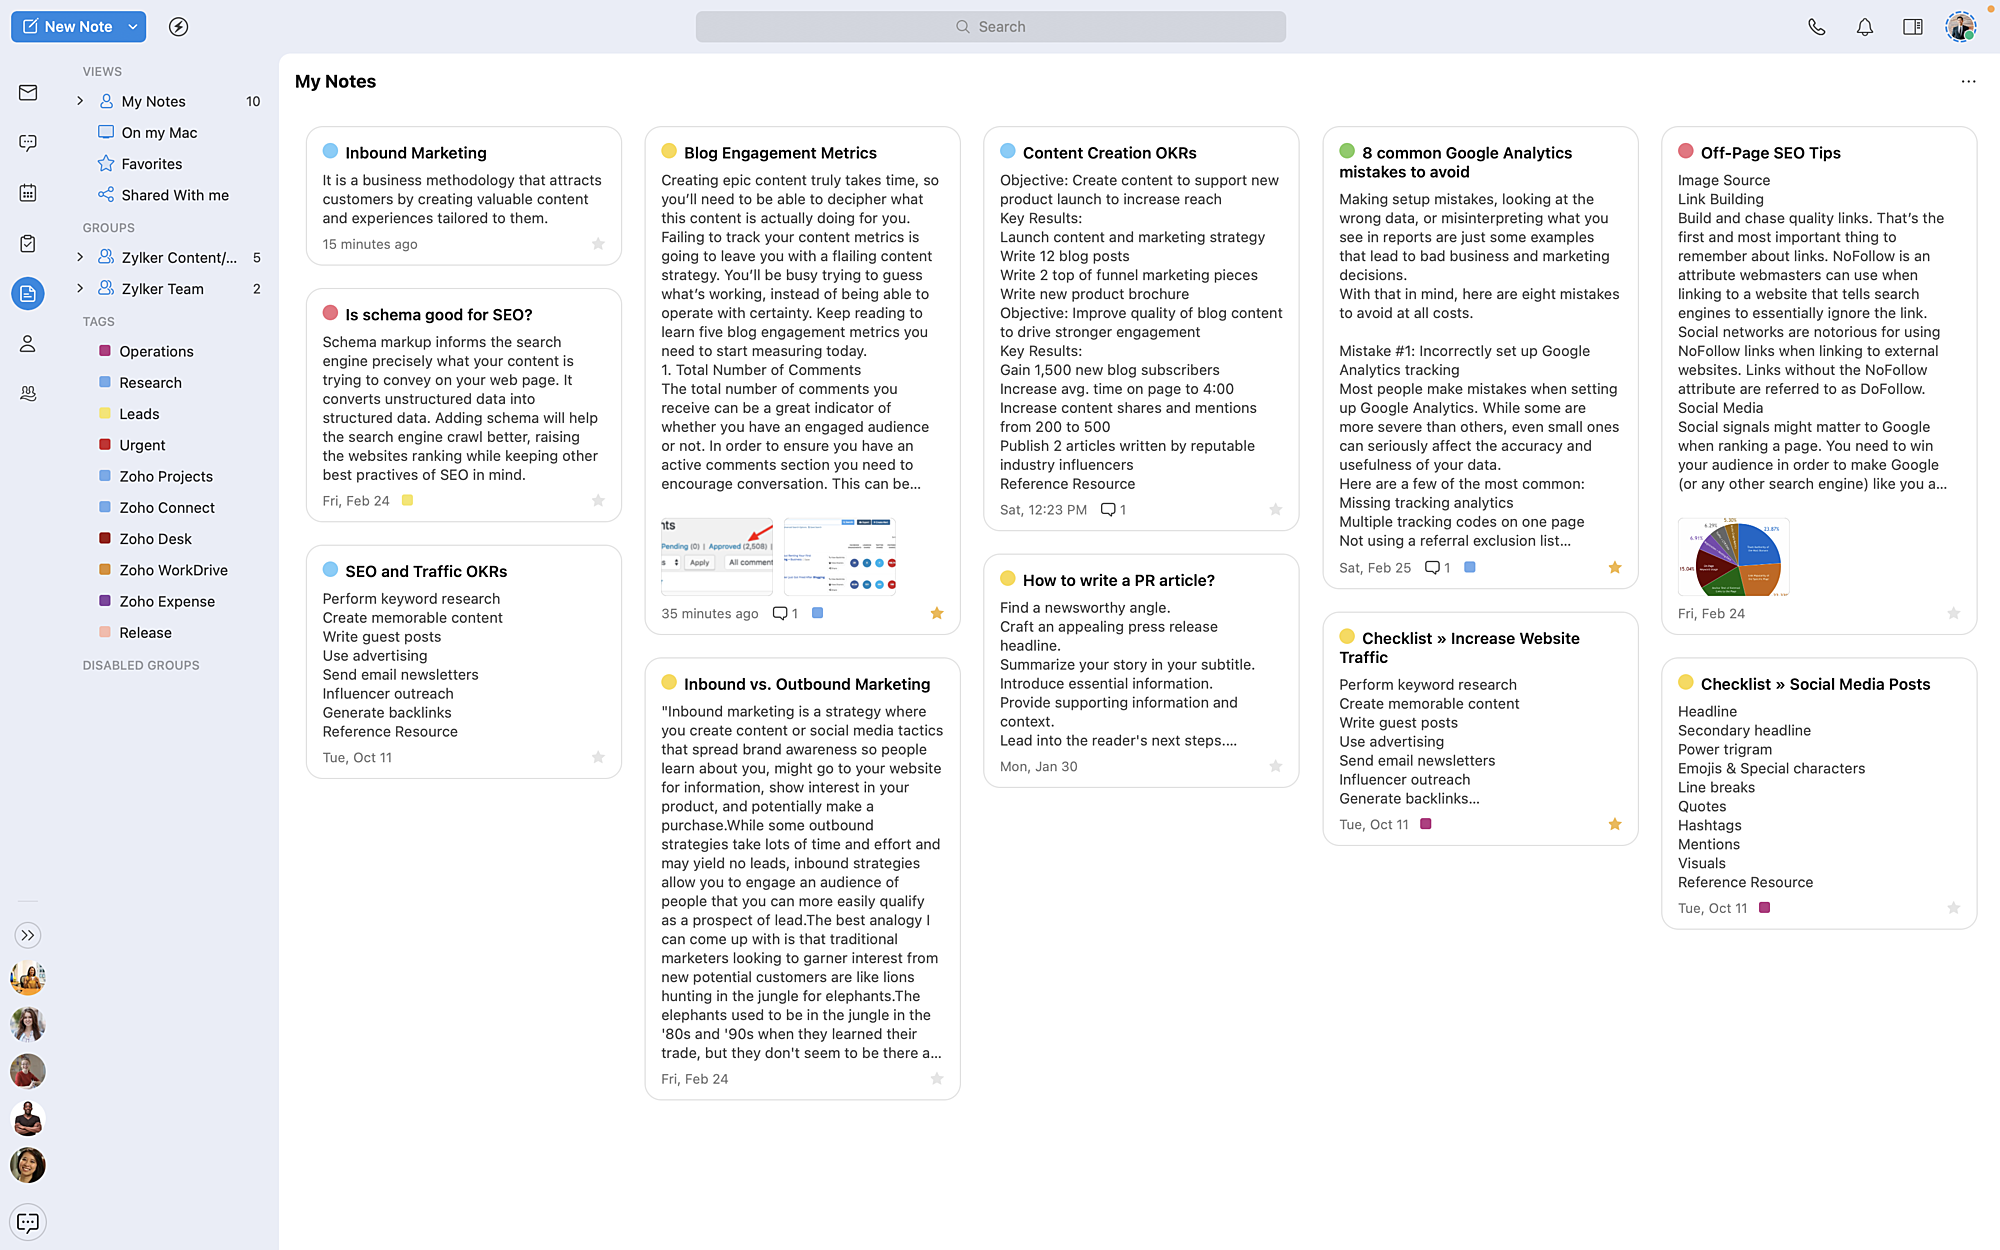The height and width of the screenshot is (1250, 2000).
Task: Star the Inbound Marketing note
Action: (x=598, y=244)
